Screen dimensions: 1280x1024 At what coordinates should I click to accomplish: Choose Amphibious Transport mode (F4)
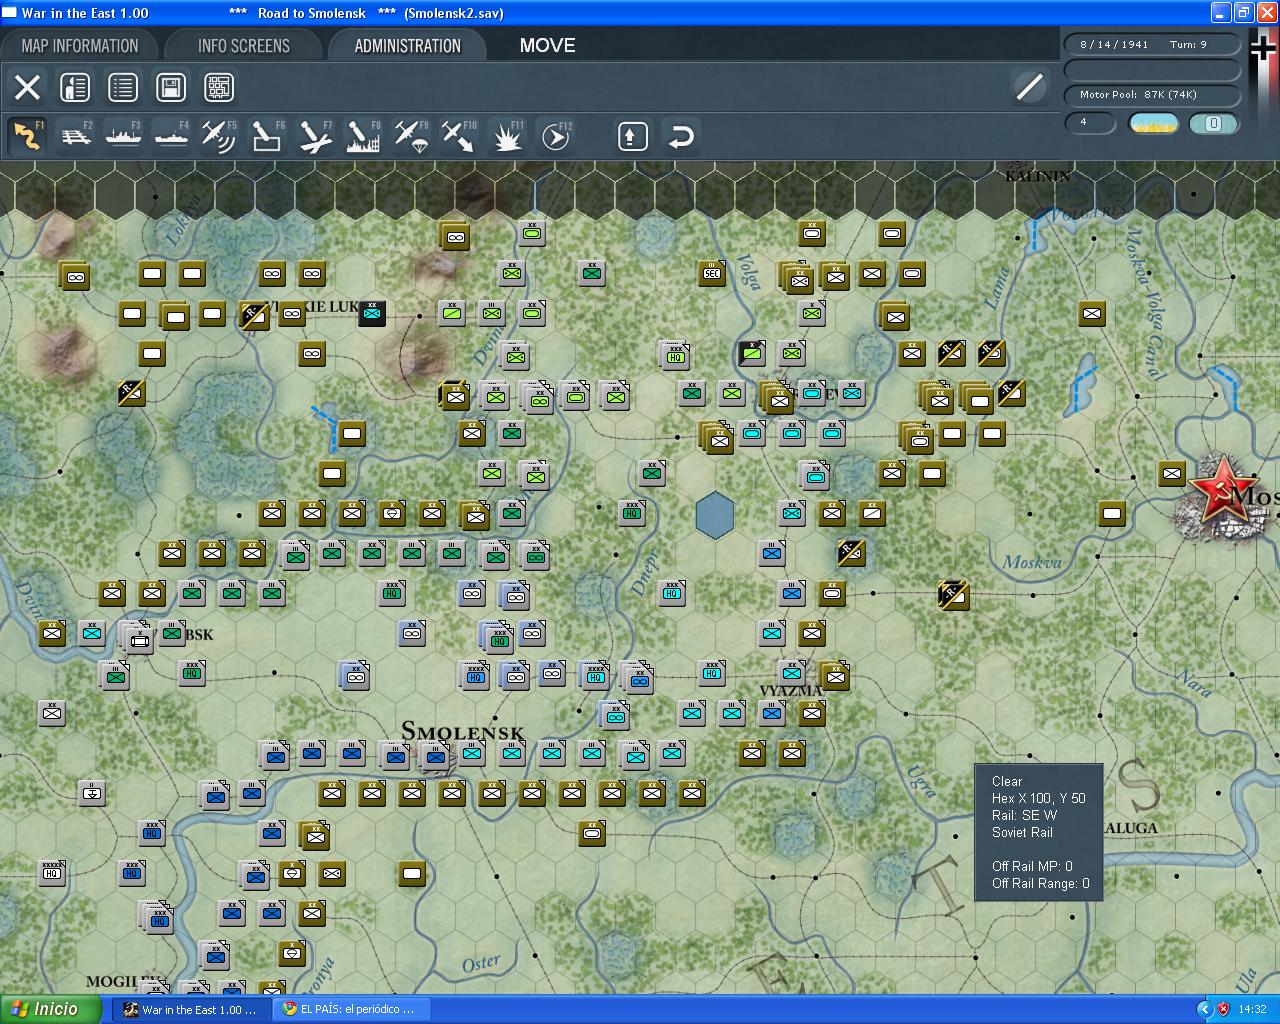tap(171, 136)
